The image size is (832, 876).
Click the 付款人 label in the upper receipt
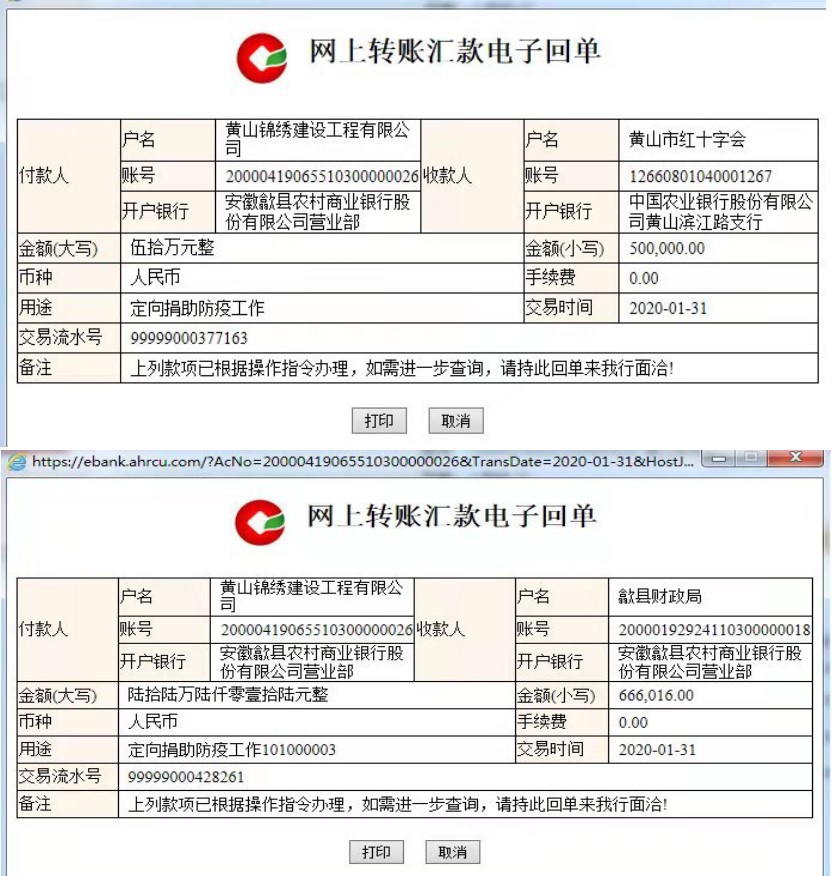[44, 175]
